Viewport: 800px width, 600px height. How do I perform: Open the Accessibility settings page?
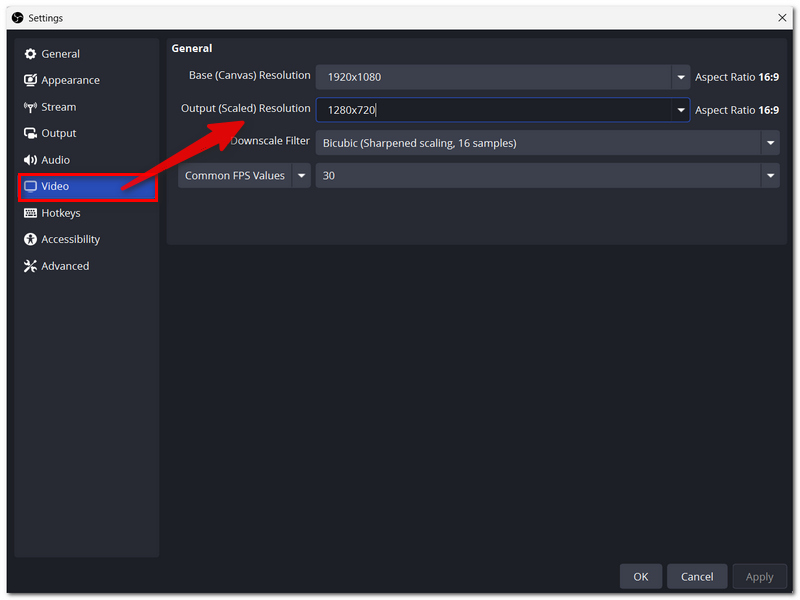point(87,239)
